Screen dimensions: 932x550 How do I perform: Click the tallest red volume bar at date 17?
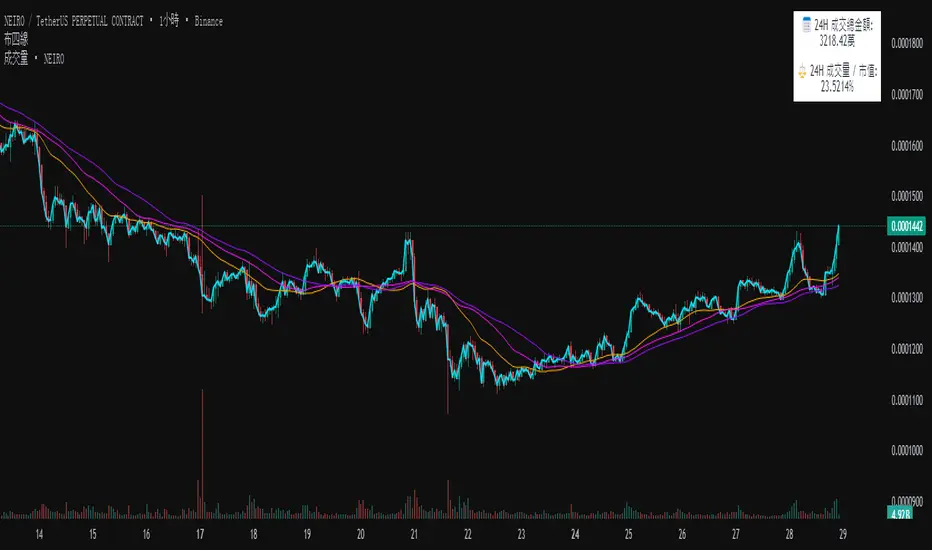tap(202, 454)
